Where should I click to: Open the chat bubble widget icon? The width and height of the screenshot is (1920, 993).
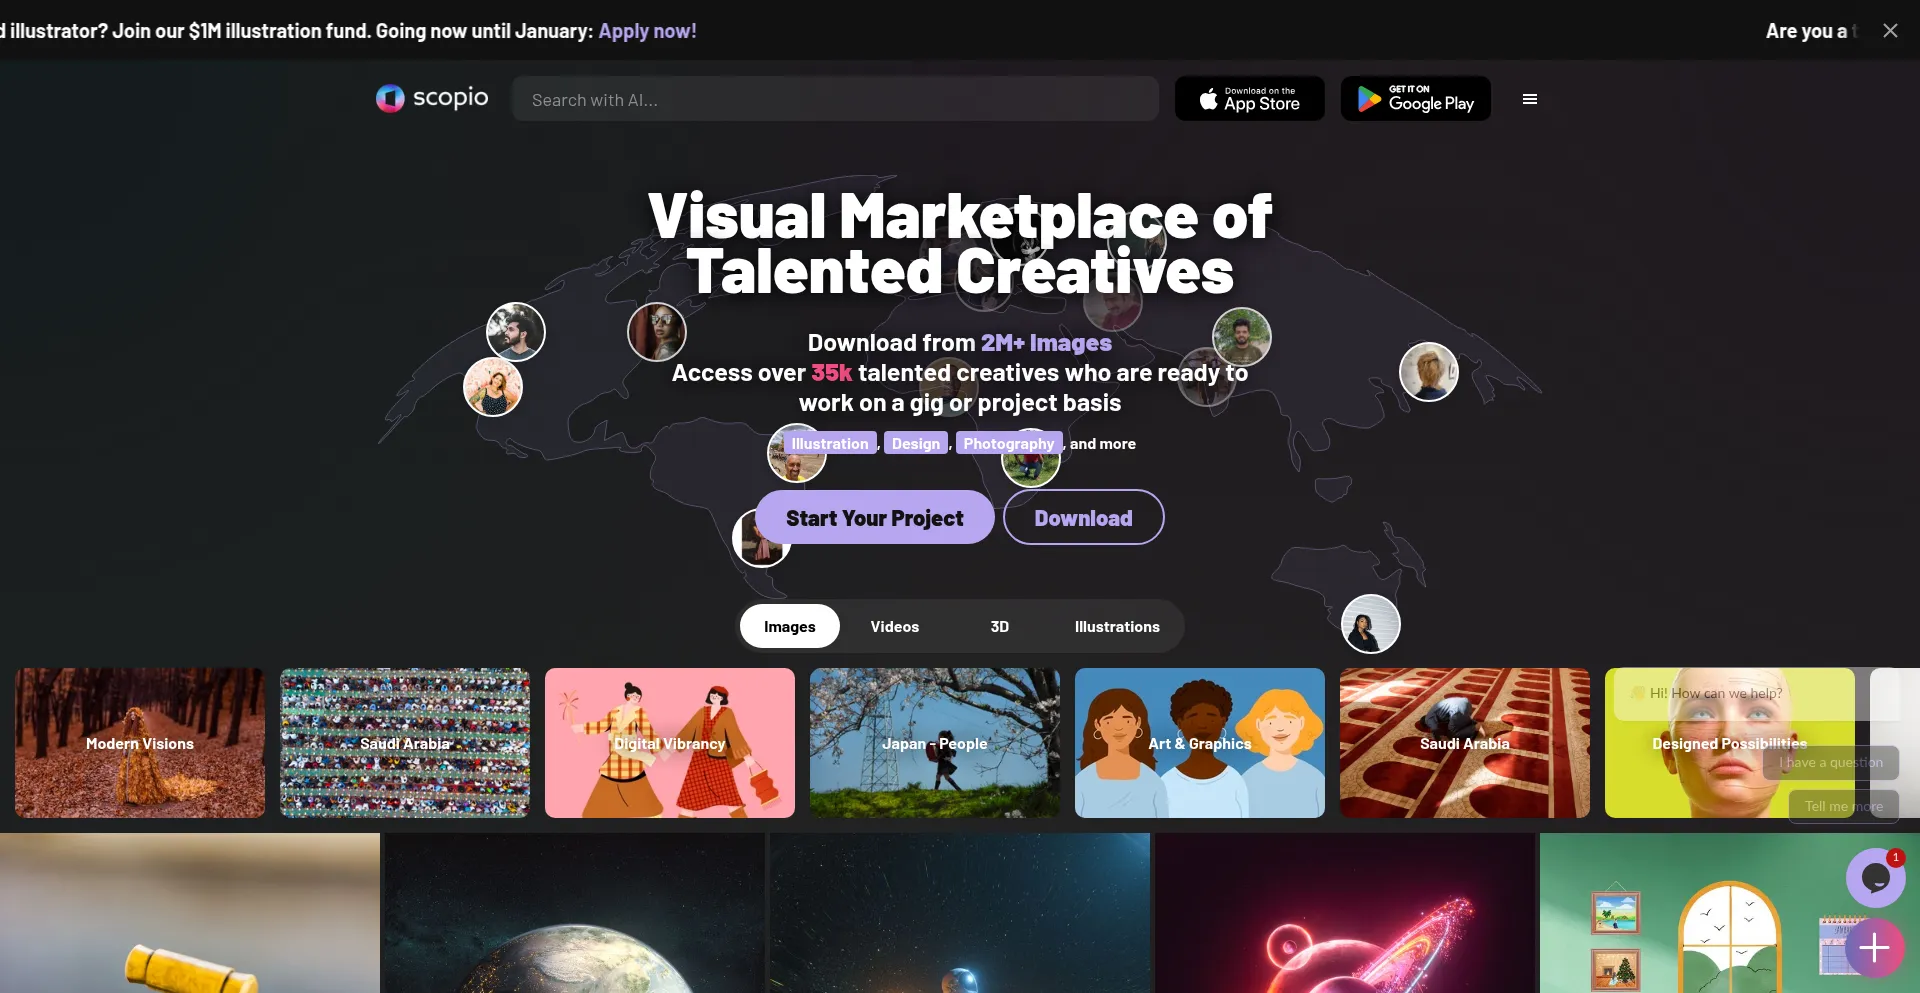[1875, 878]
